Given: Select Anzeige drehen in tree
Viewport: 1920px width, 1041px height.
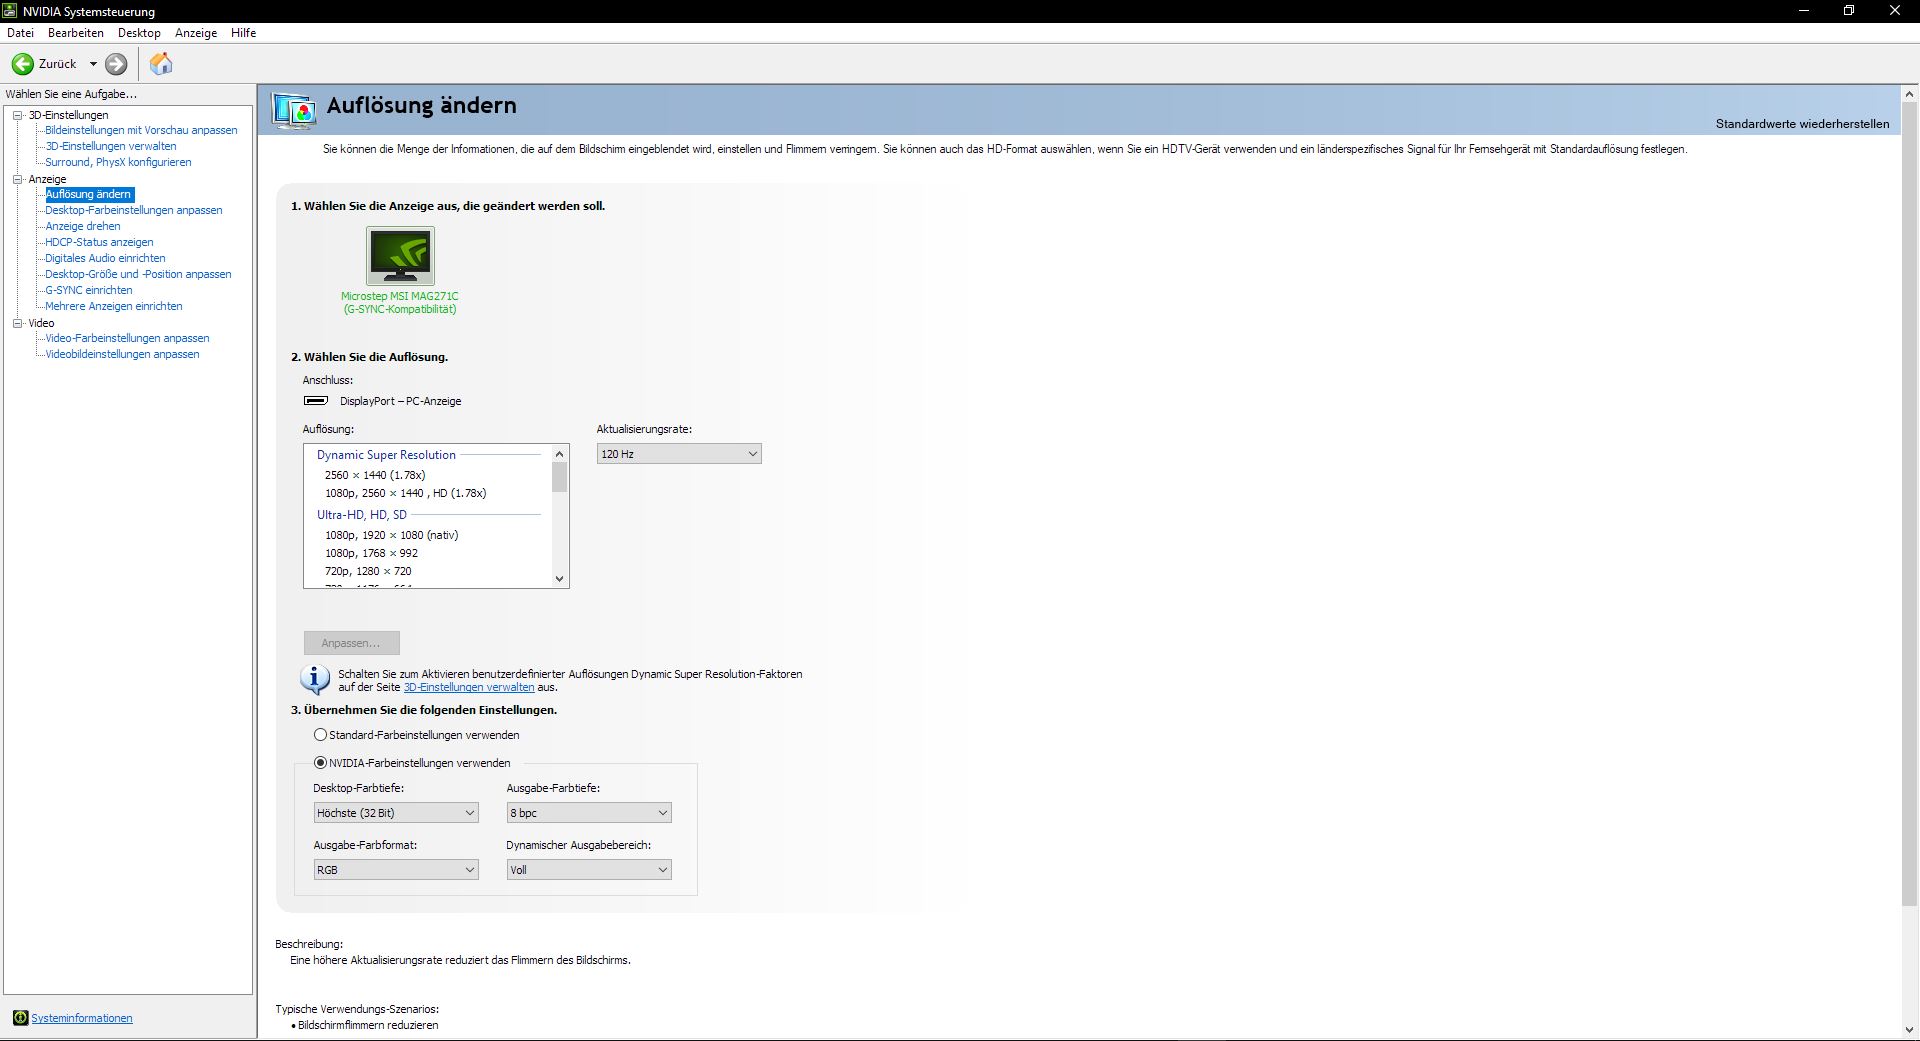Looking at the screenshot, I should [x=83, y=226].
